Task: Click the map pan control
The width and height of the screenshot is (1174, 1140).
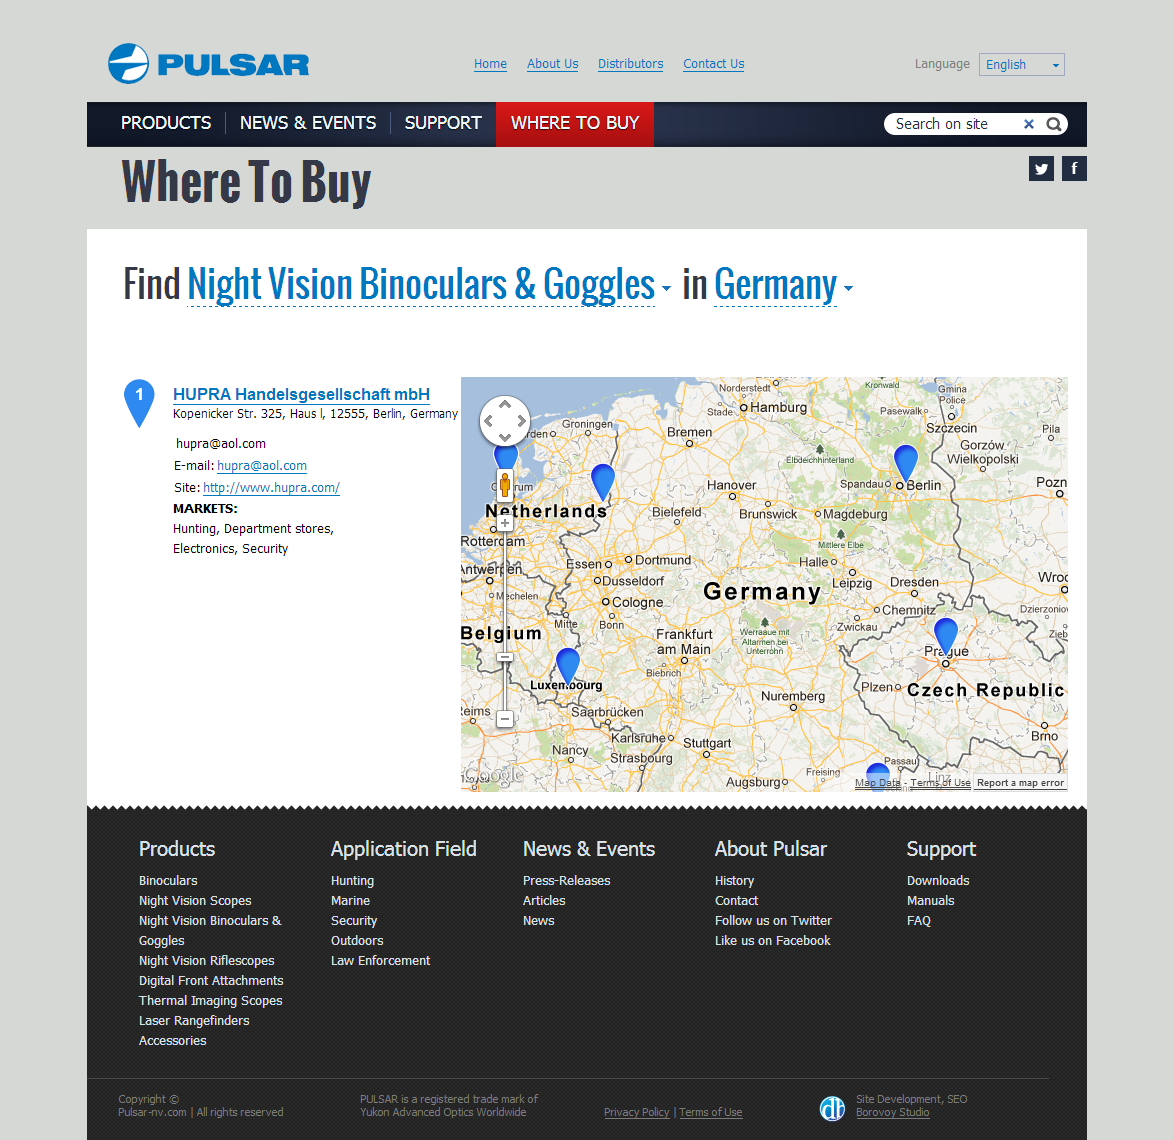Action: (x=505, y=421)
